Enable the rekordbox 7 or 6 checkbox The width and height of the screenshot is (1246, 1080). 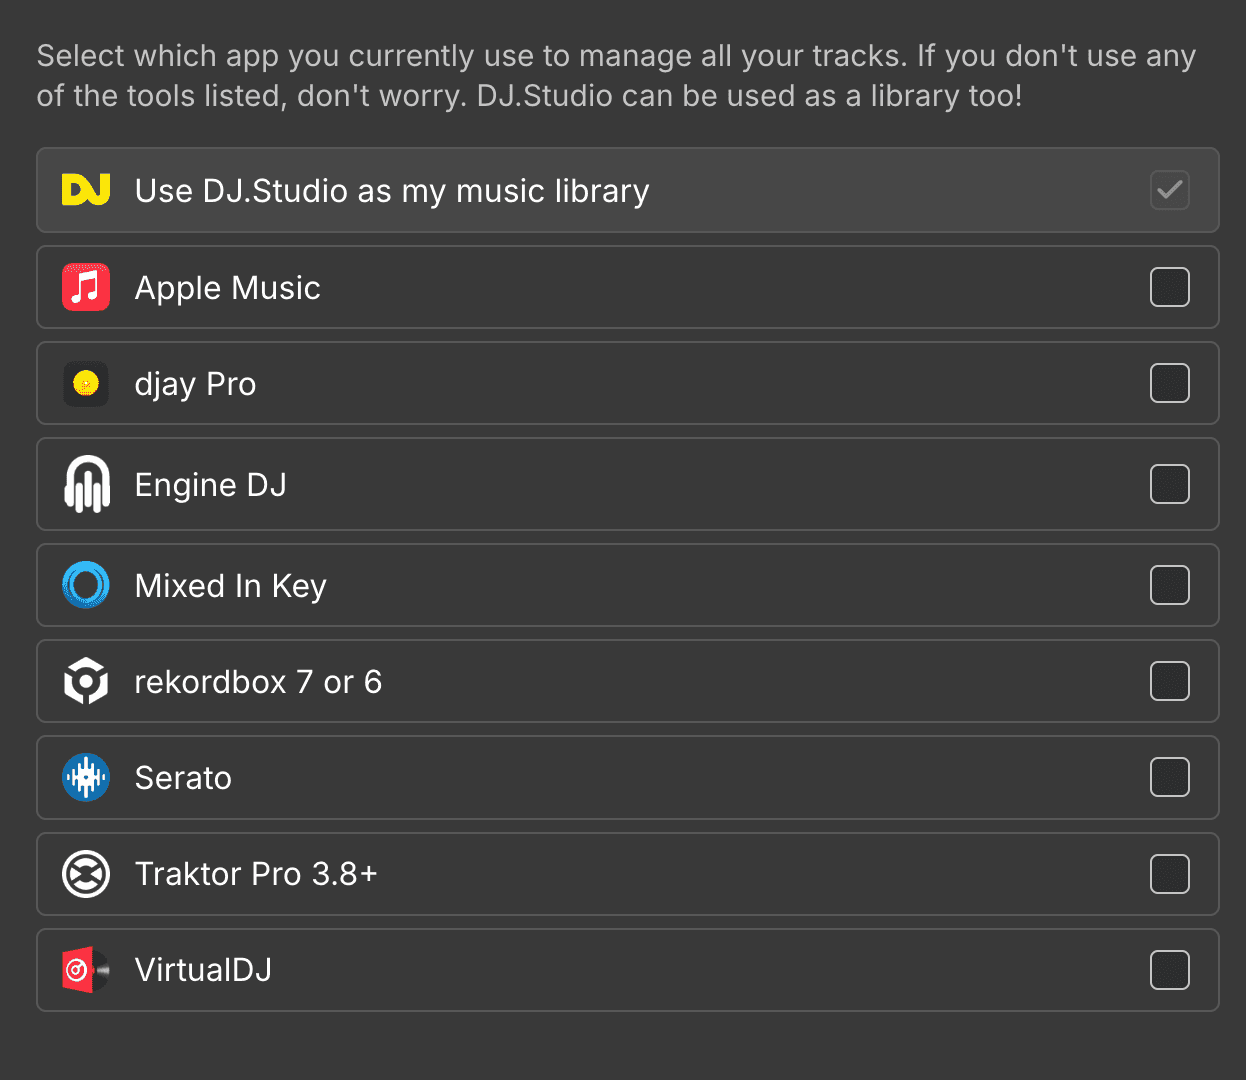point(1169,681)
